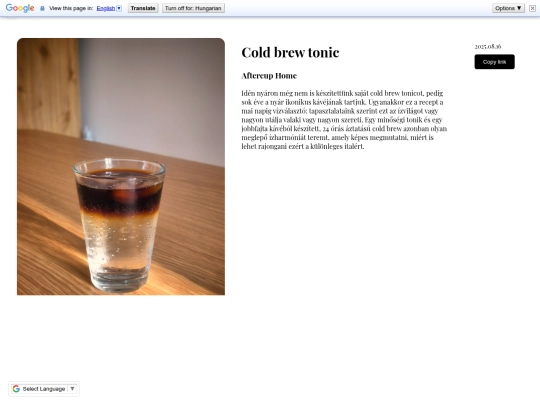Click the Google G icon in language widget
Image resolution: width=540 pixels, height=405 pixels.
pos(16,389)
